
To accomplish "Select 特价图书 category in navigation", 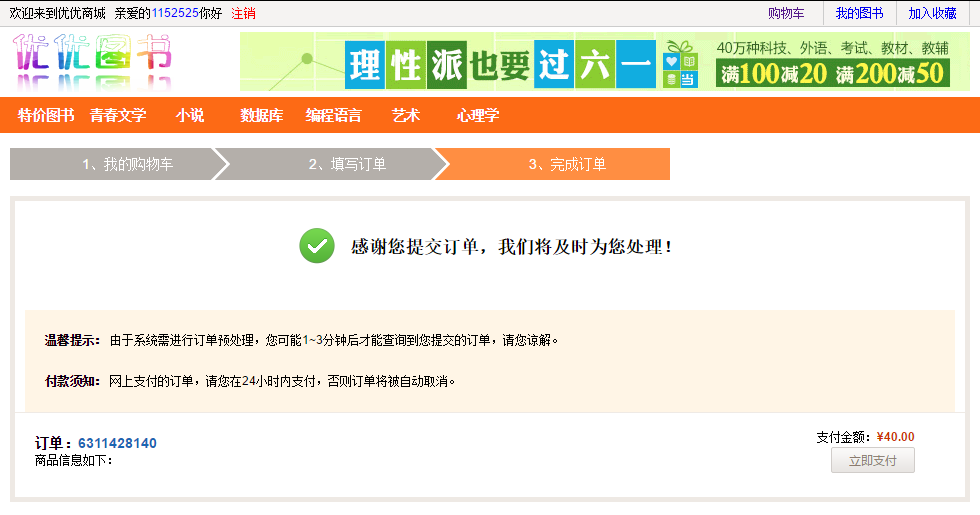I will click(46, 115).
